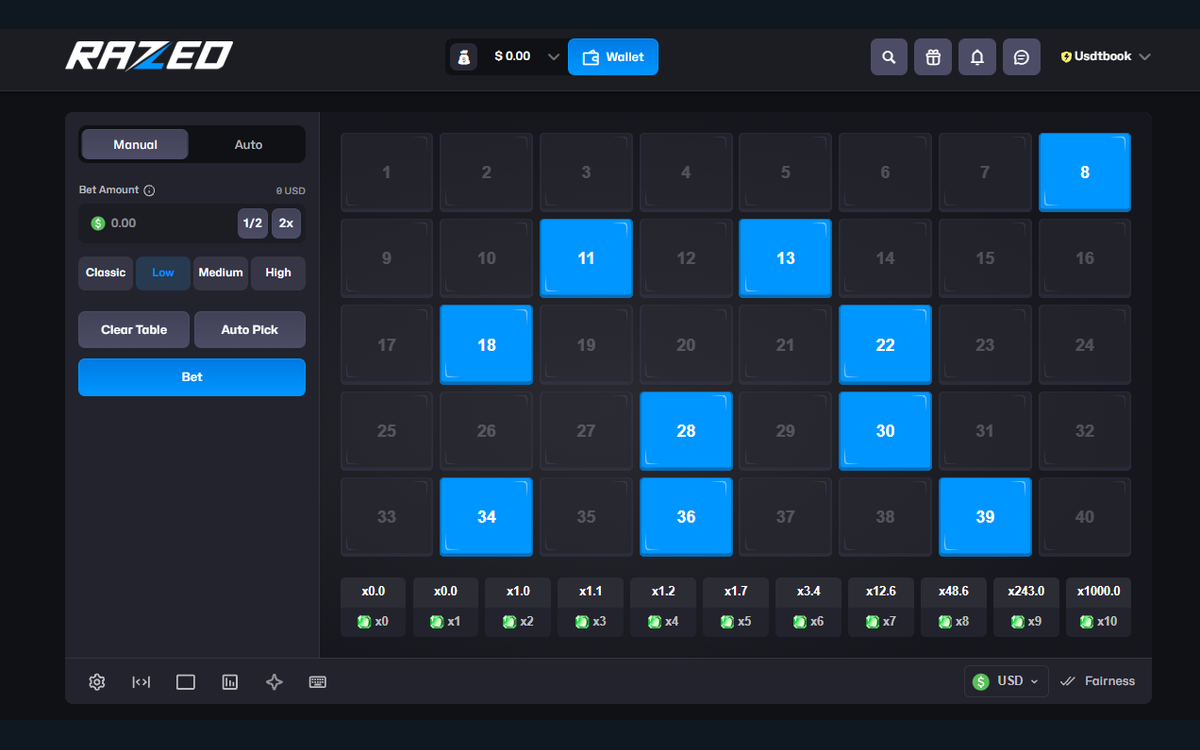Double the bet with 2x button

[286, 223]
